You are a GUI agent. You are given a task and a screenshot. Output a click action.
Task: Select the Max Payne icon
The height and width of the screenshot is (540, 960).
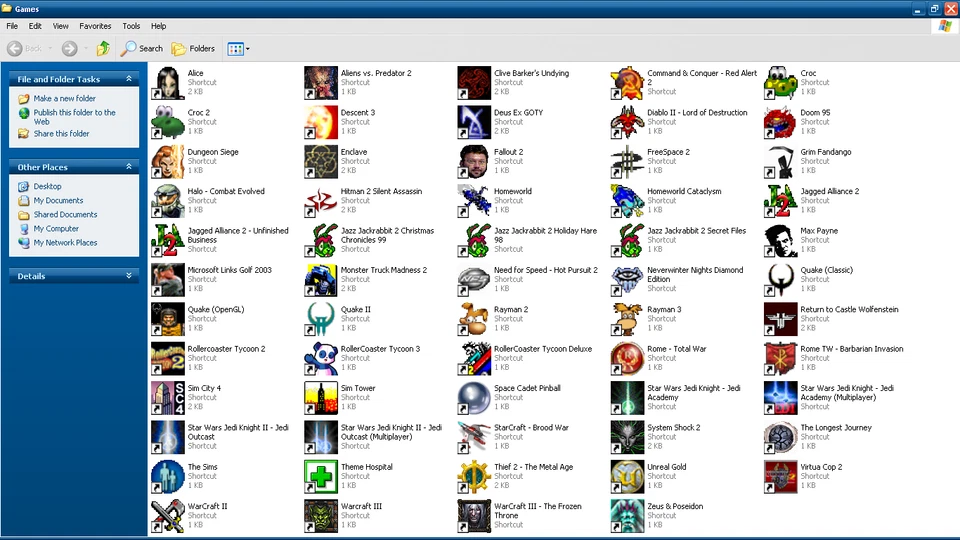780,241
